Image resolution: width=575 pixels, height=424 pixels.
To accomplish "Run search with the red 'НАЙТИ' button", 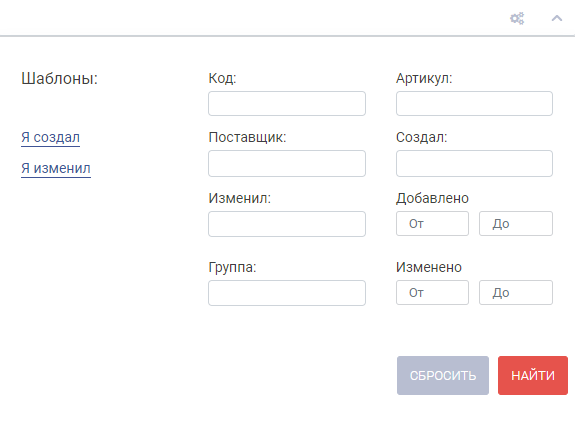I will click(533, 375).
